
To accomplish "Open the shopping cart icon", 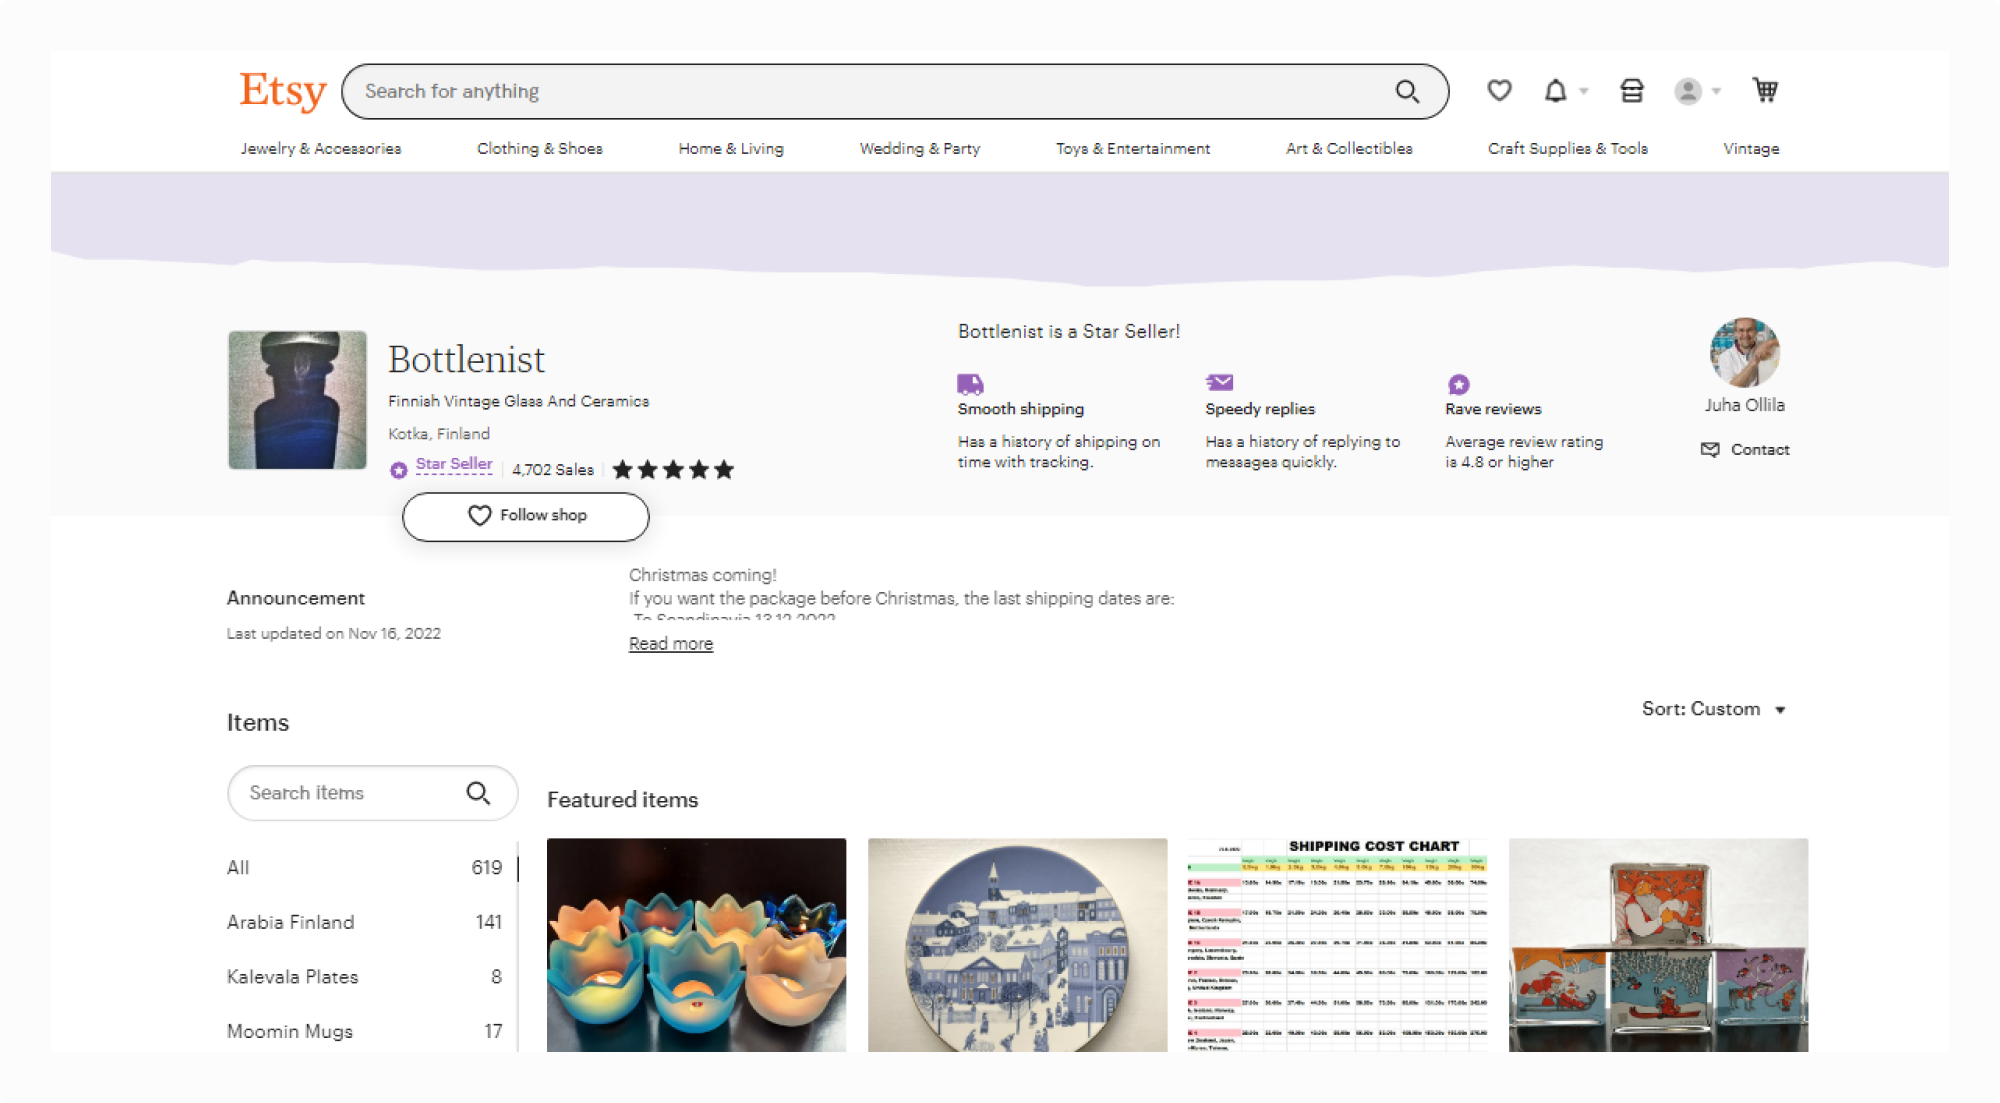I will [1765, 90].
